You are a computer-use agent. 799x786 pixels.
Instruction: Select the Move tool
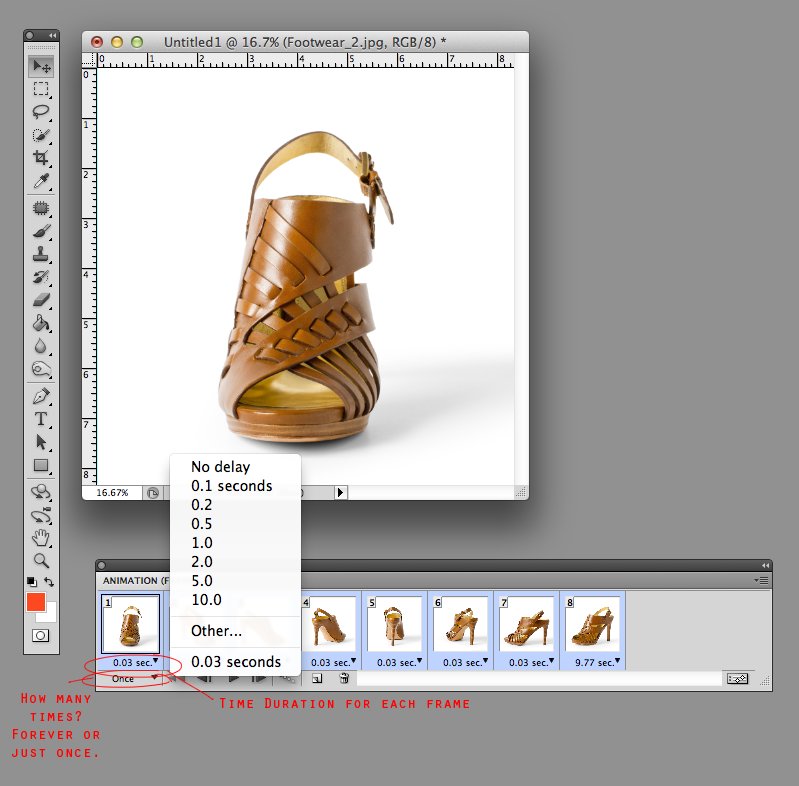[41, 66]
